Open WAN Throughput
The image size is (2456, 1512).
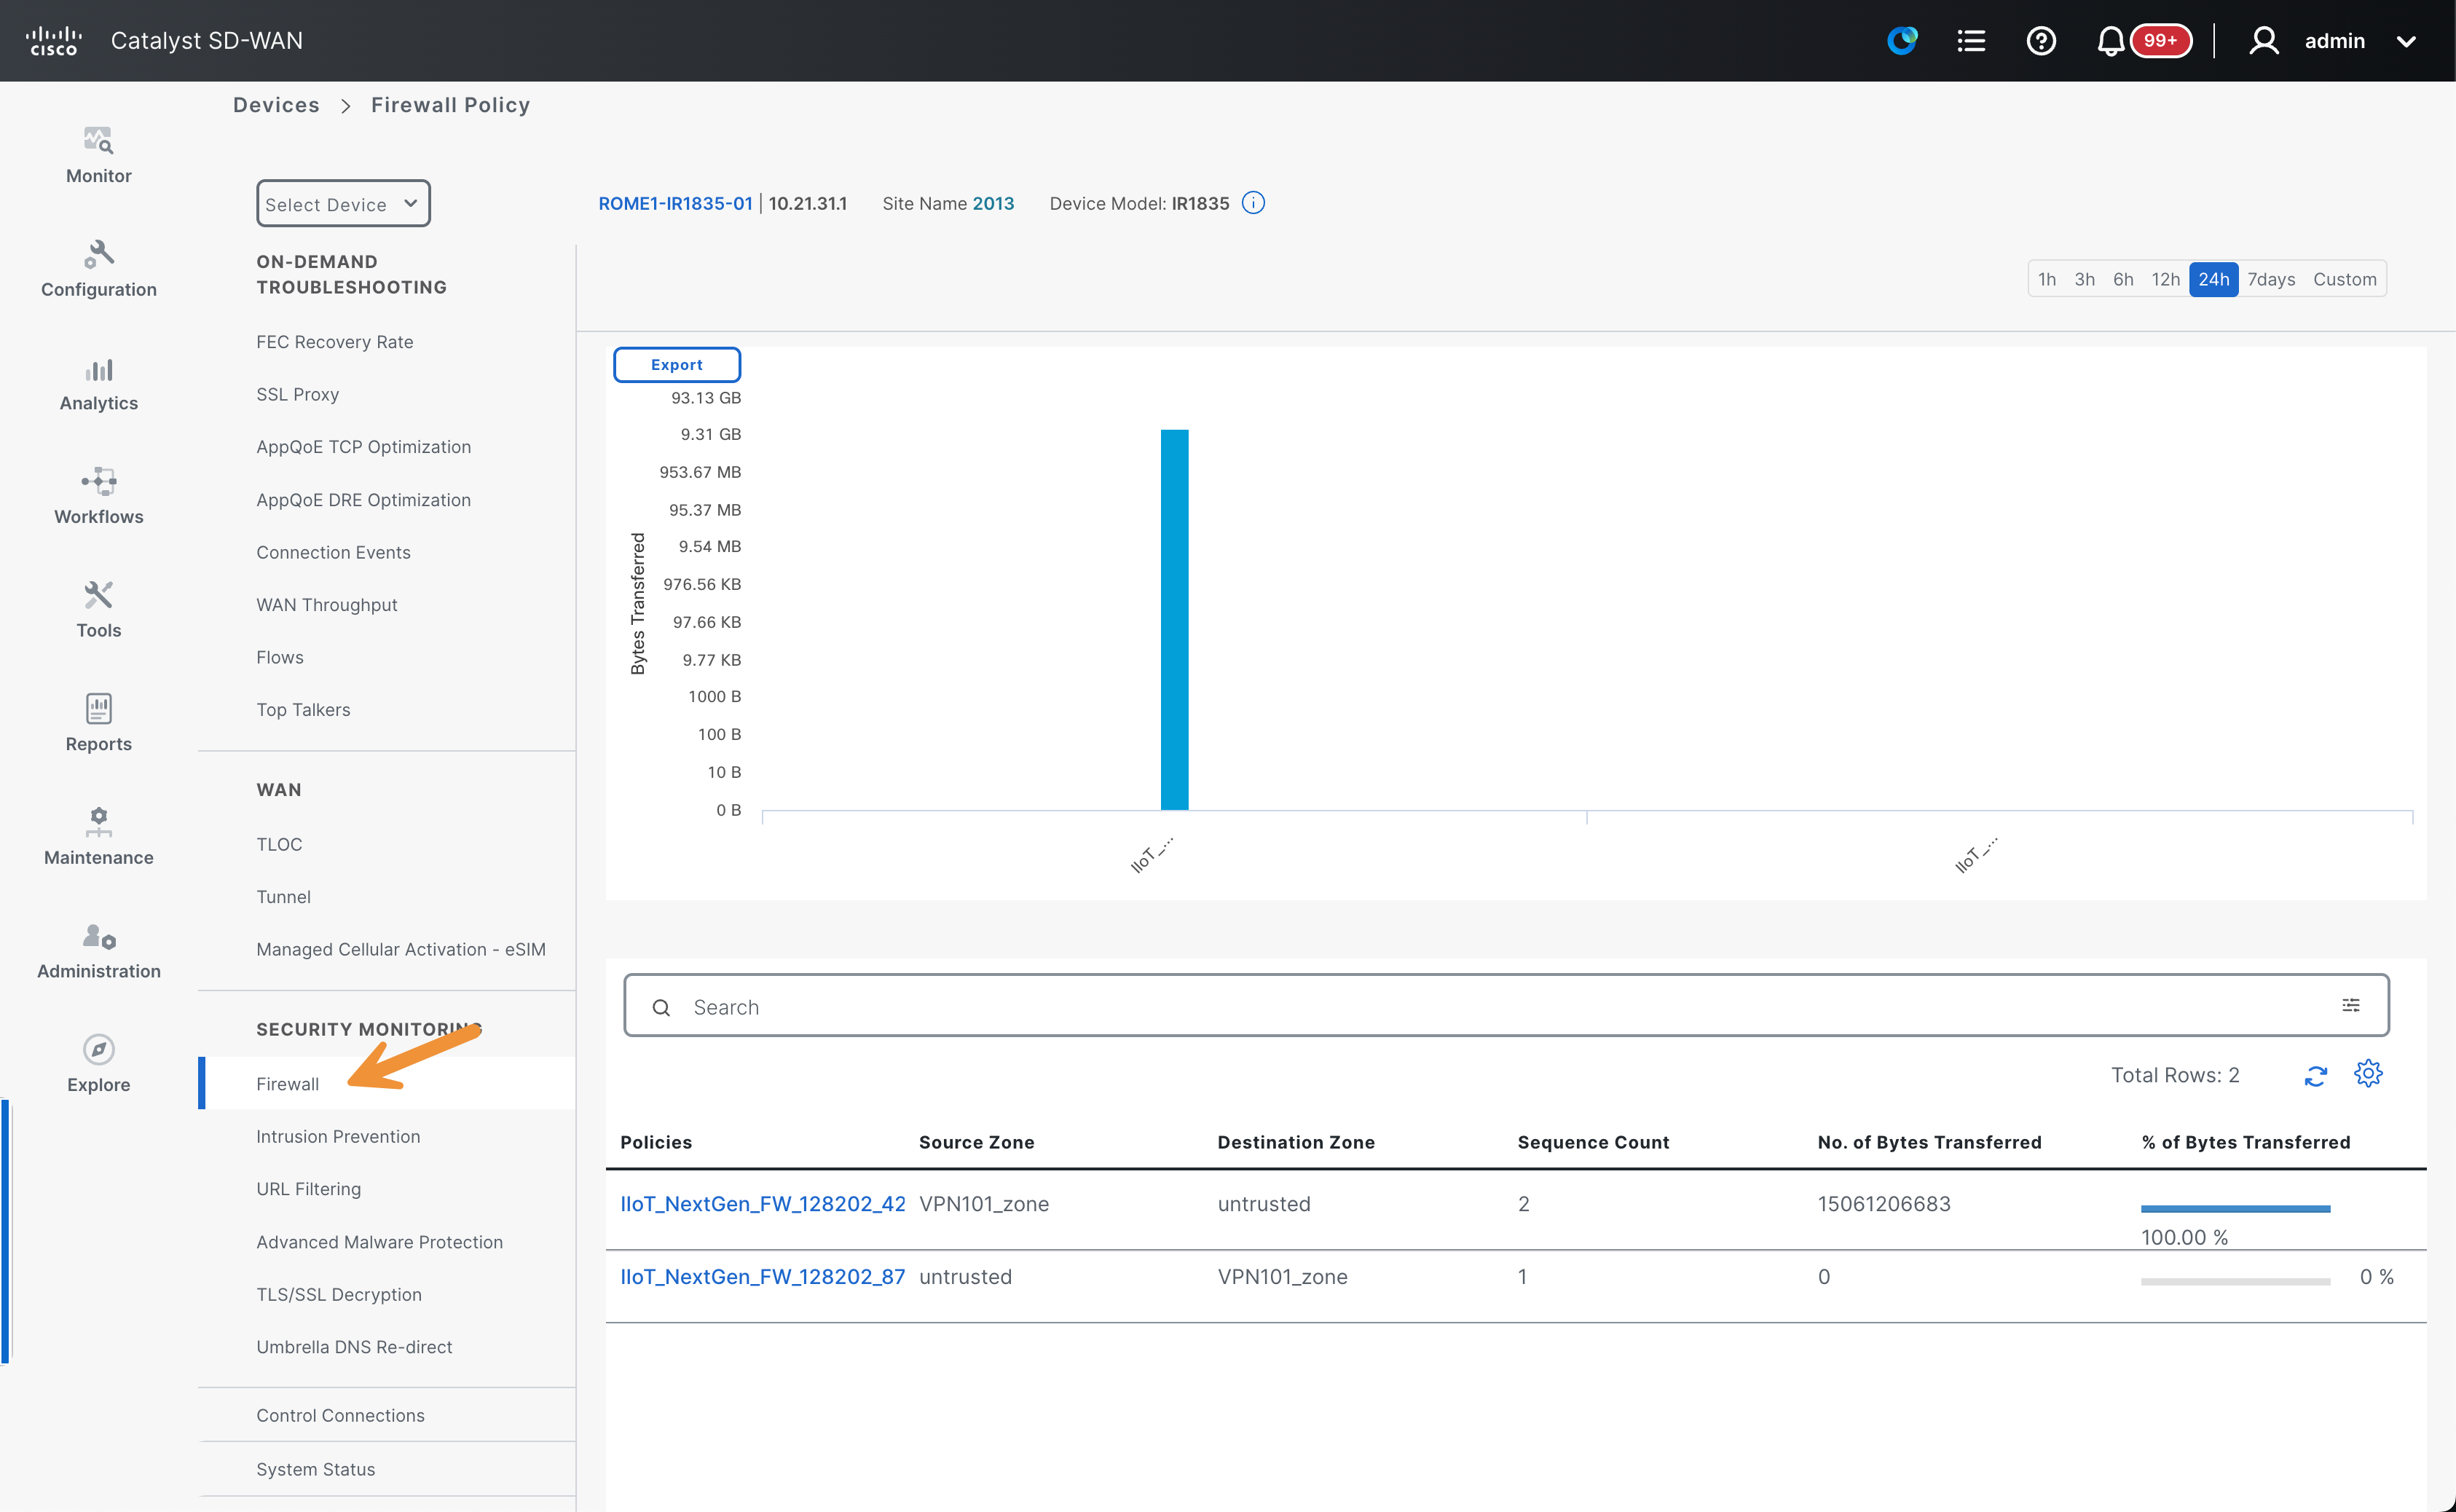326,605
